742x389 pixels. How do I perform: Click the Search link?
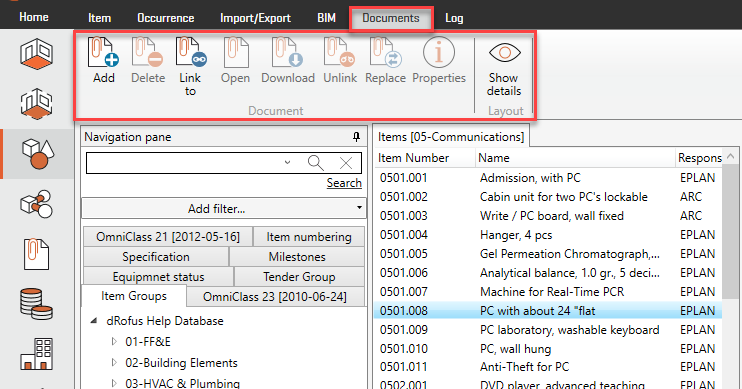tap(344, 183)
